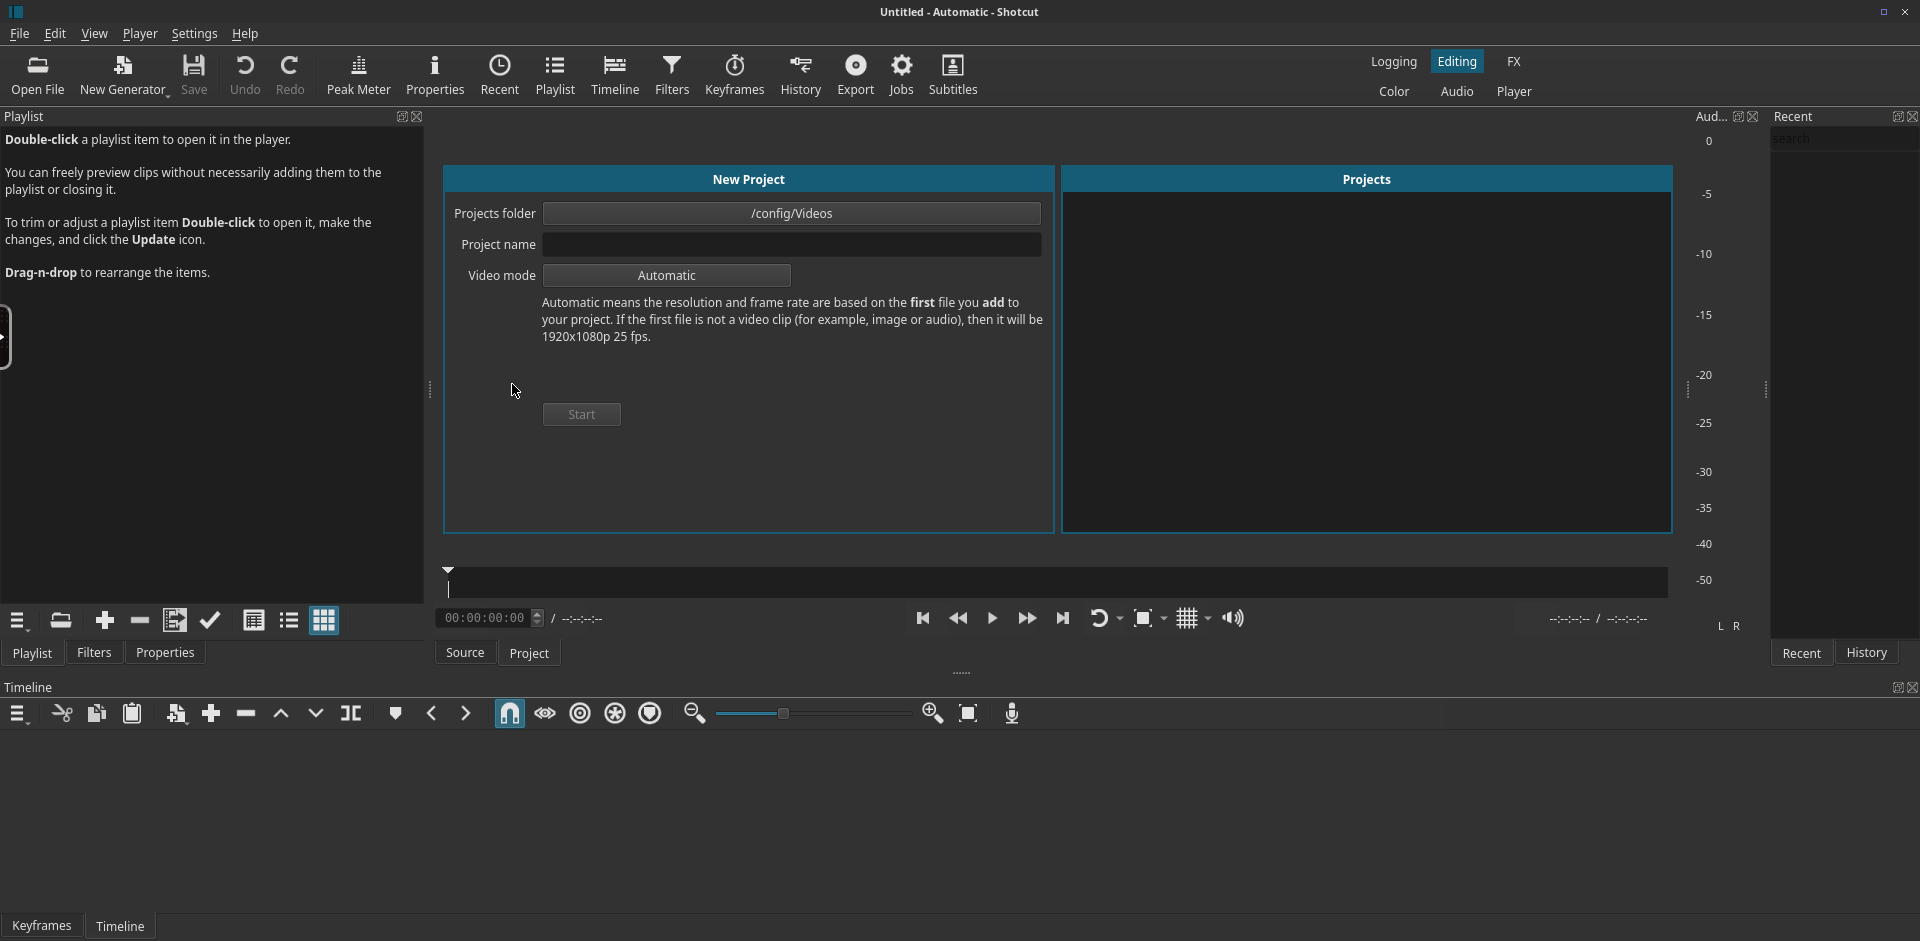Switch to the Filters tab below the playlist
This screenshot has width=1920, height=941.
[x=94, y=653]
